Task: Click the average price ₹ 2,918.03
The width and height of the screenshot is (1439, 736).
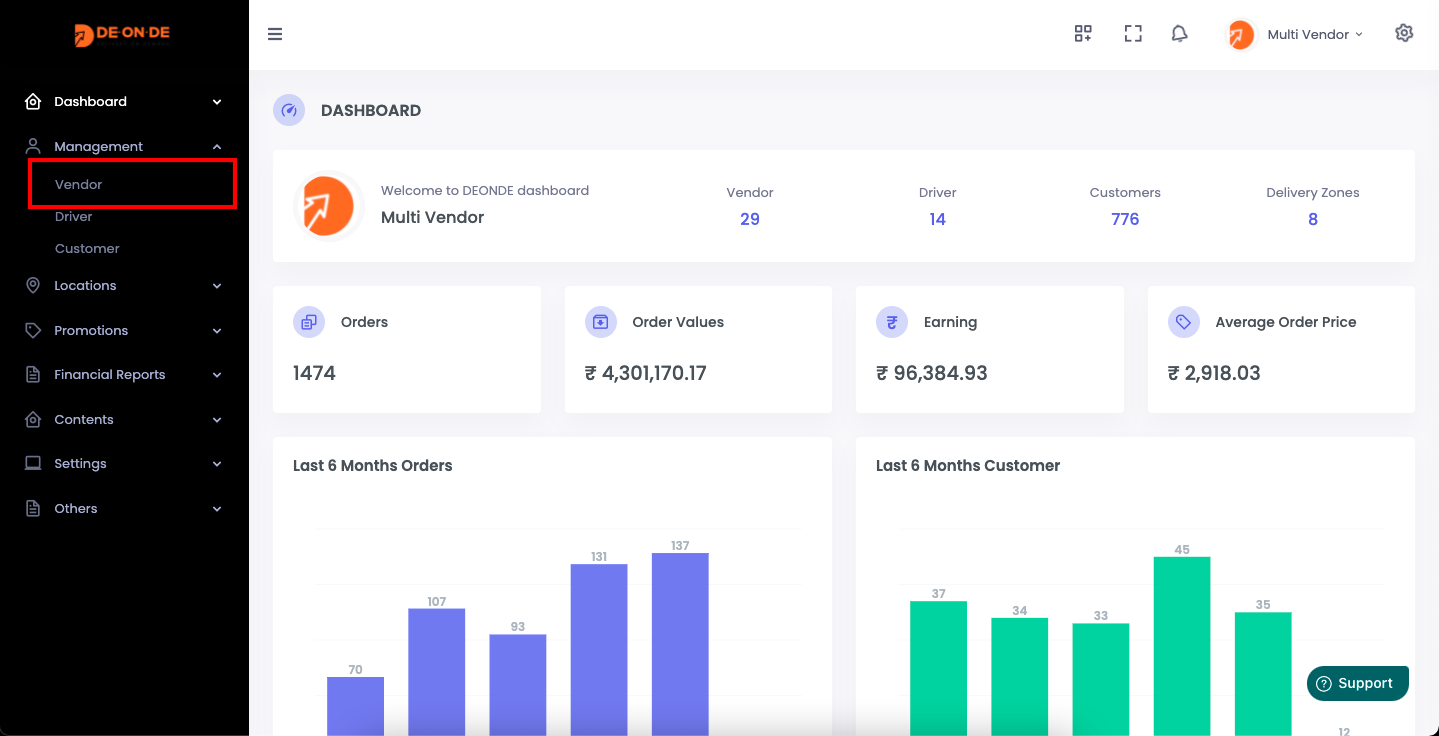Action: coord(1214,373)
